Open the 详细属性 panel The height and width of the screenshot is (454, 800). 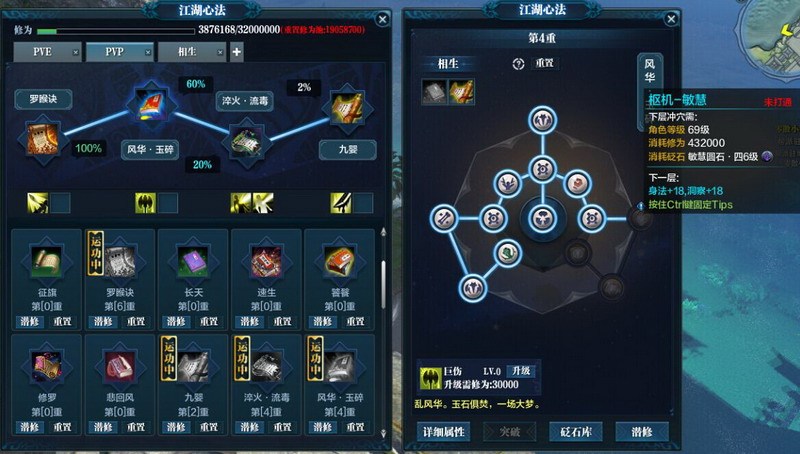pyautogui.click(x=443, y=432)
